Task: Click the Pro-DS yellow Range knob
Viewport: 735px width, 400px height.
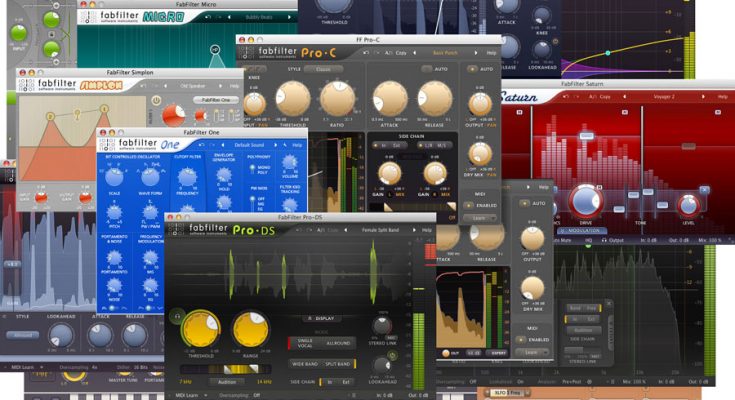Action: 251,329
